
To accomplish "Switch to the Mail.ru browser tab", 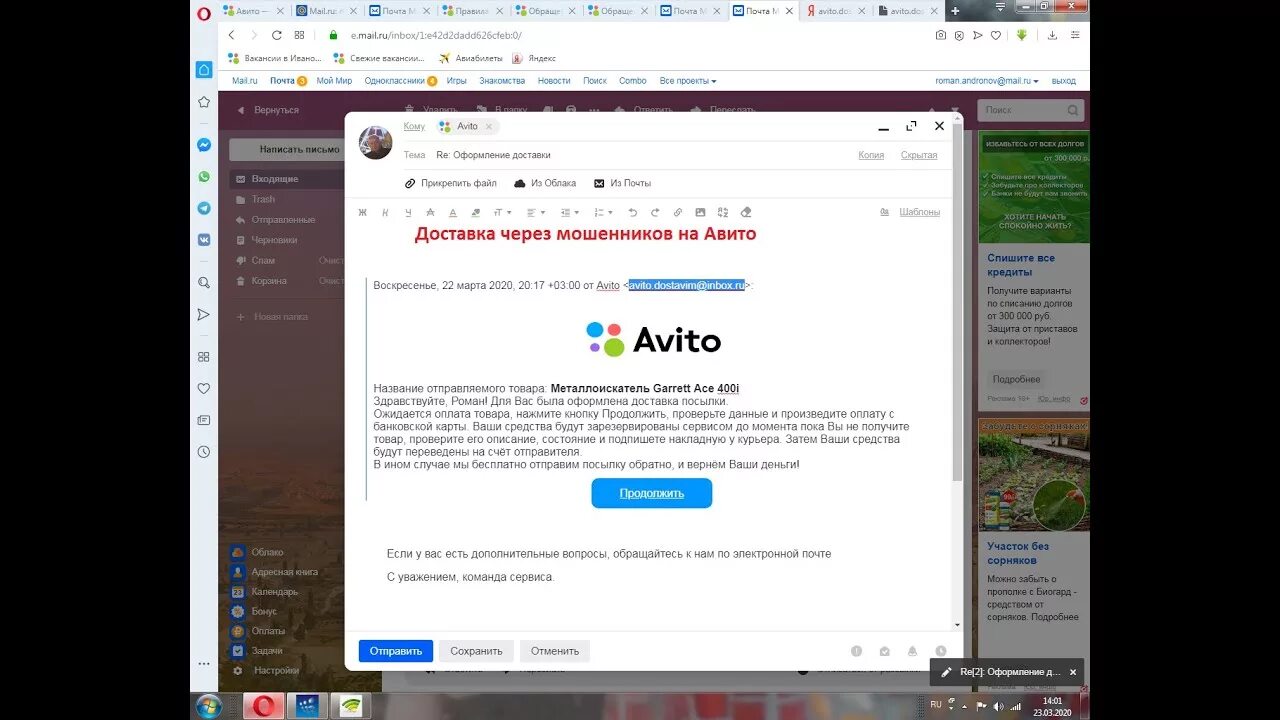I will [x=325, y=11].
